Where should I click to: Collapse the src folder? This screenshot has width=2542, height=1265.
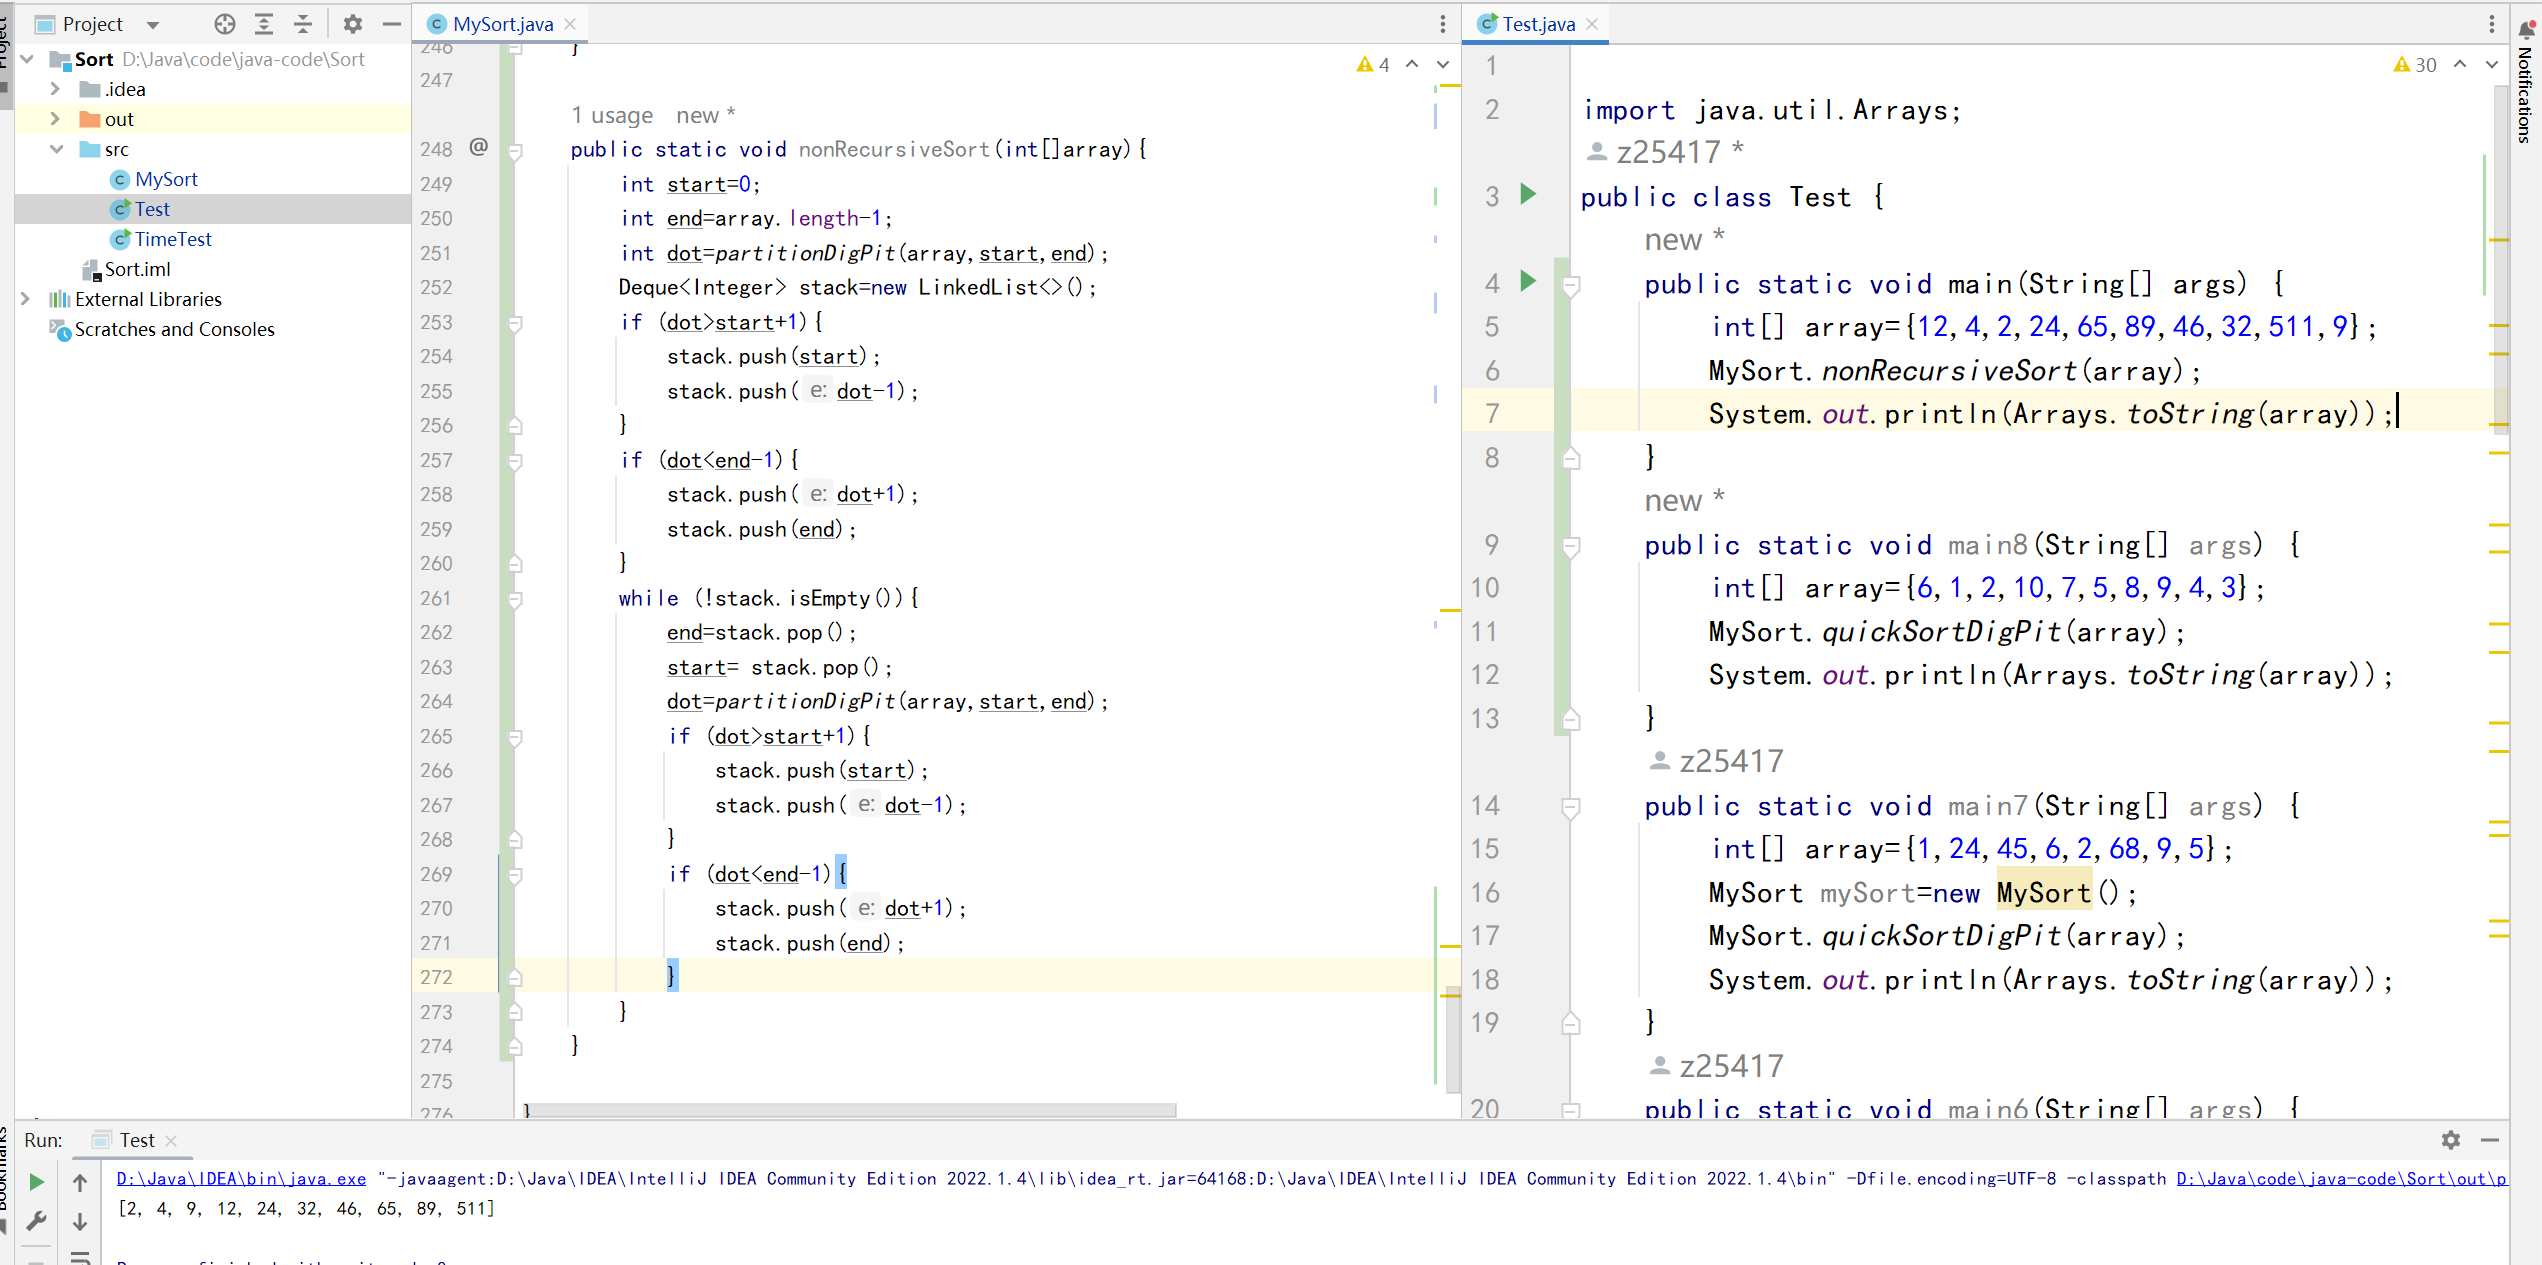(56, 149)
